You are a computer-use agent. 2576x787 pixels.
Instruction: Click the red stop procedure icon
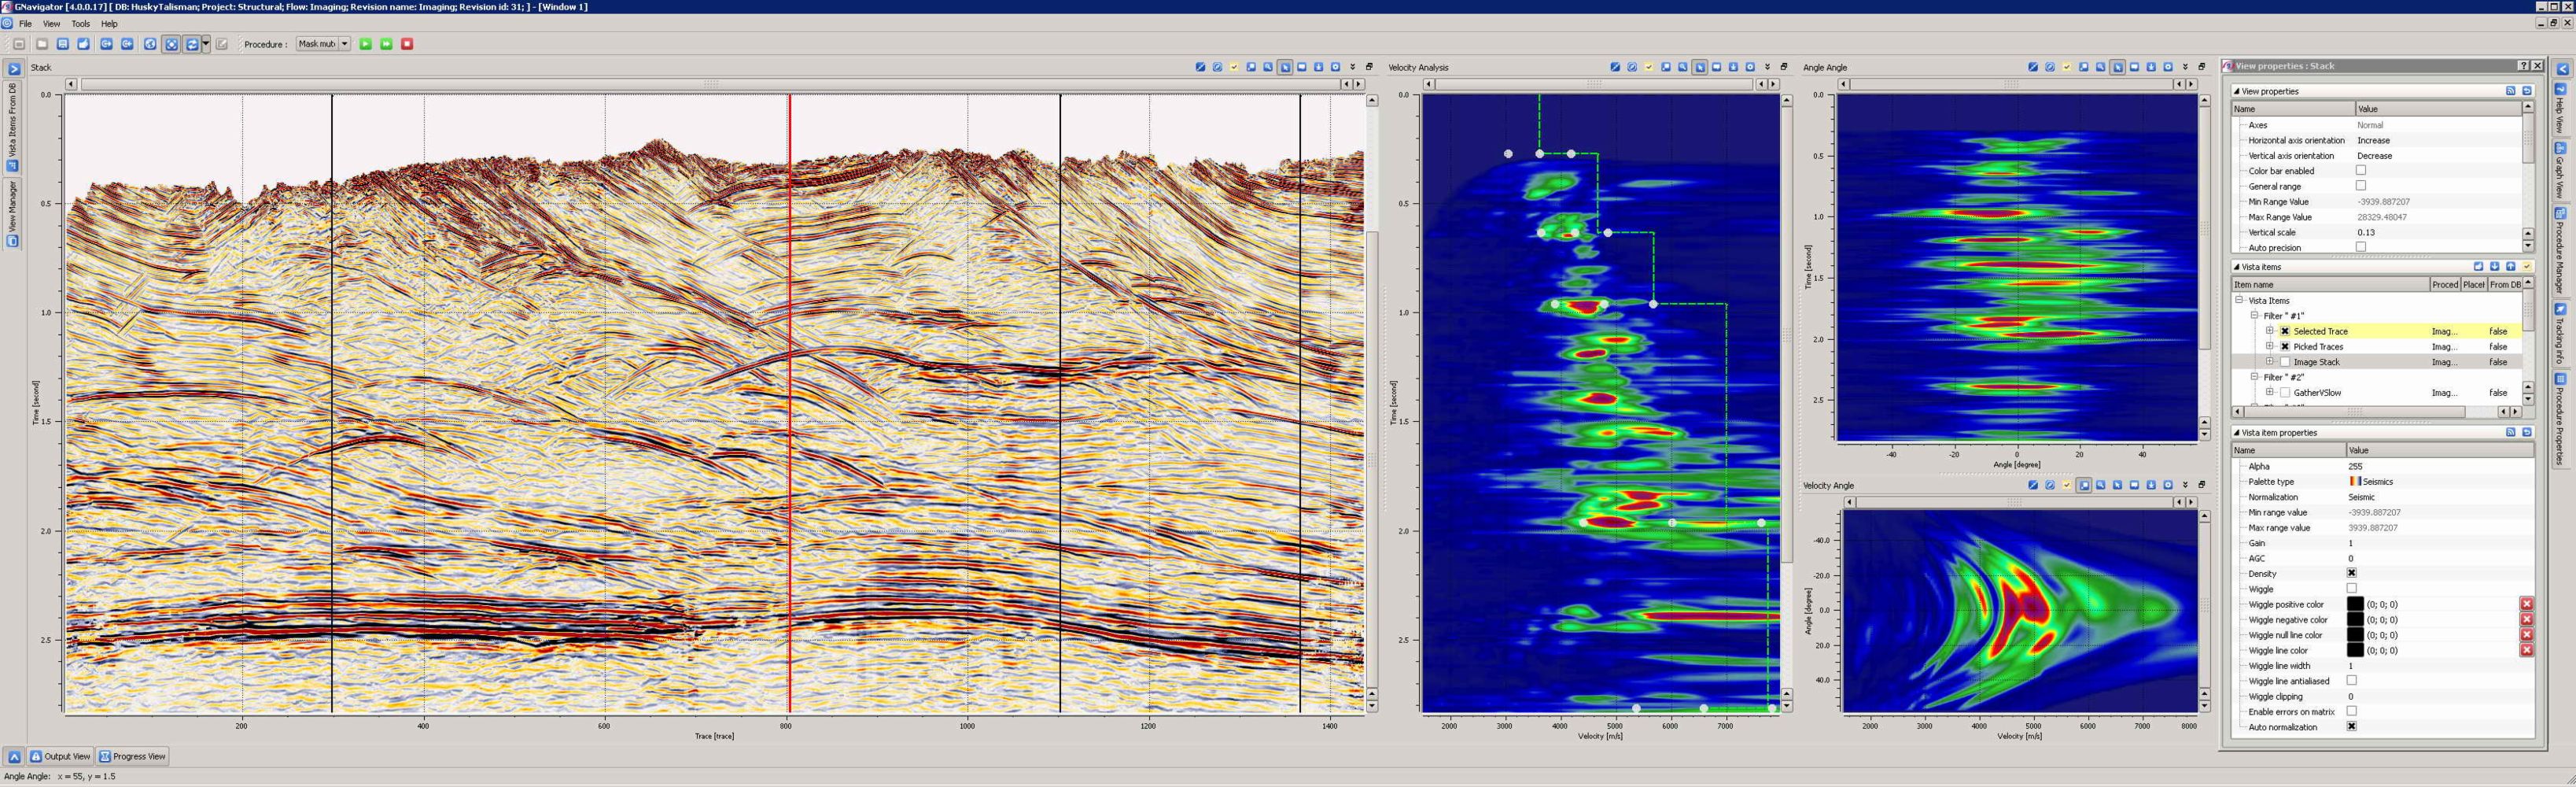(x=407, y=44)
